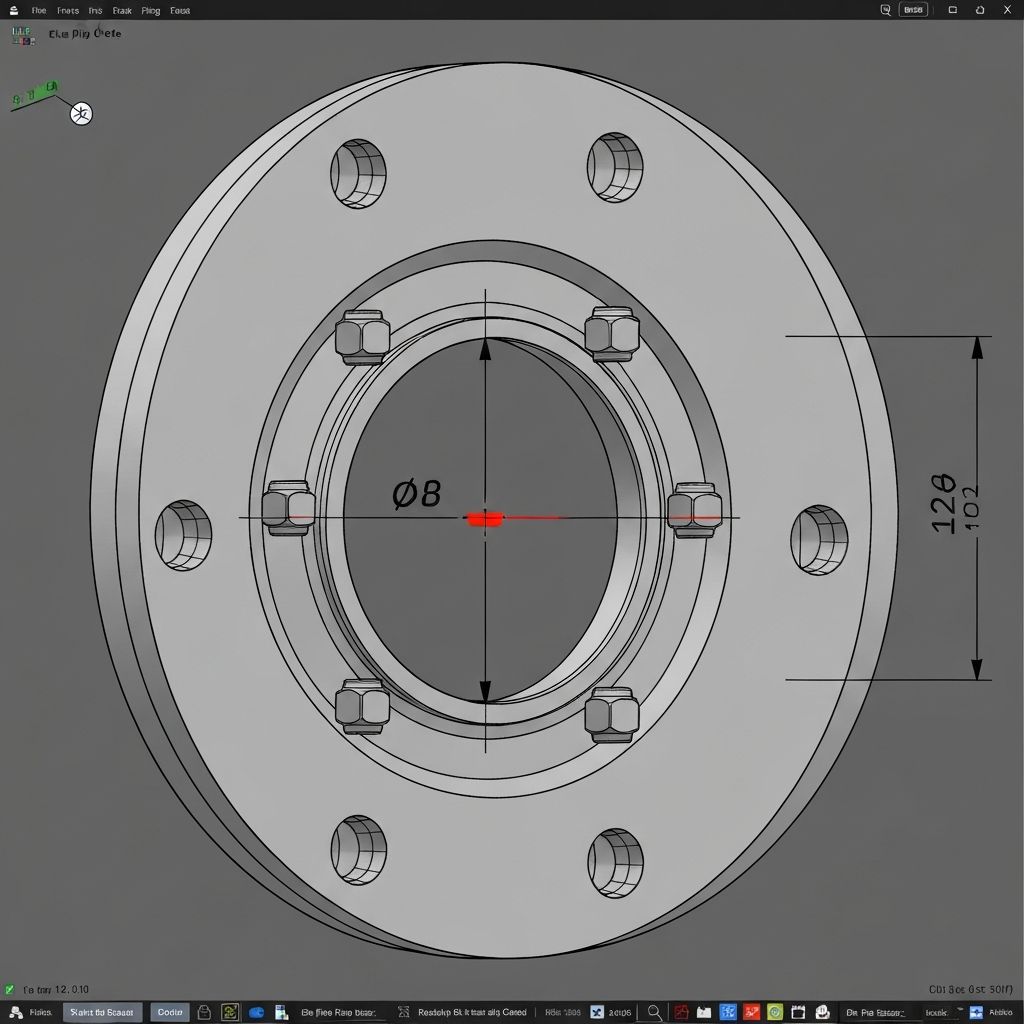Image resolution: width=1024 pixels, height=1024 pixels.
Task: Click the green circular icon in bottom bar
Action: 773,1012
